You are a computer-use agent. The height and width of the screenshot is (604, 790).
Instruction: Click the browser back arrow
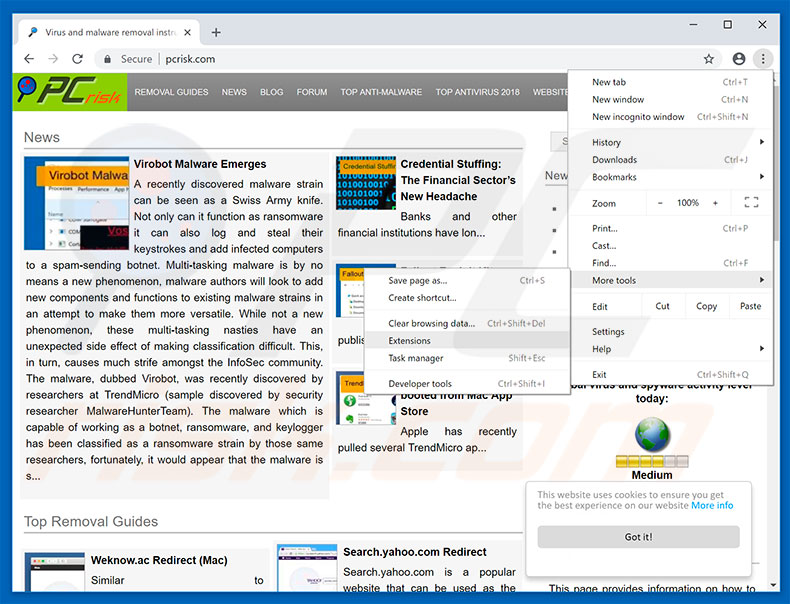(29, 59)
